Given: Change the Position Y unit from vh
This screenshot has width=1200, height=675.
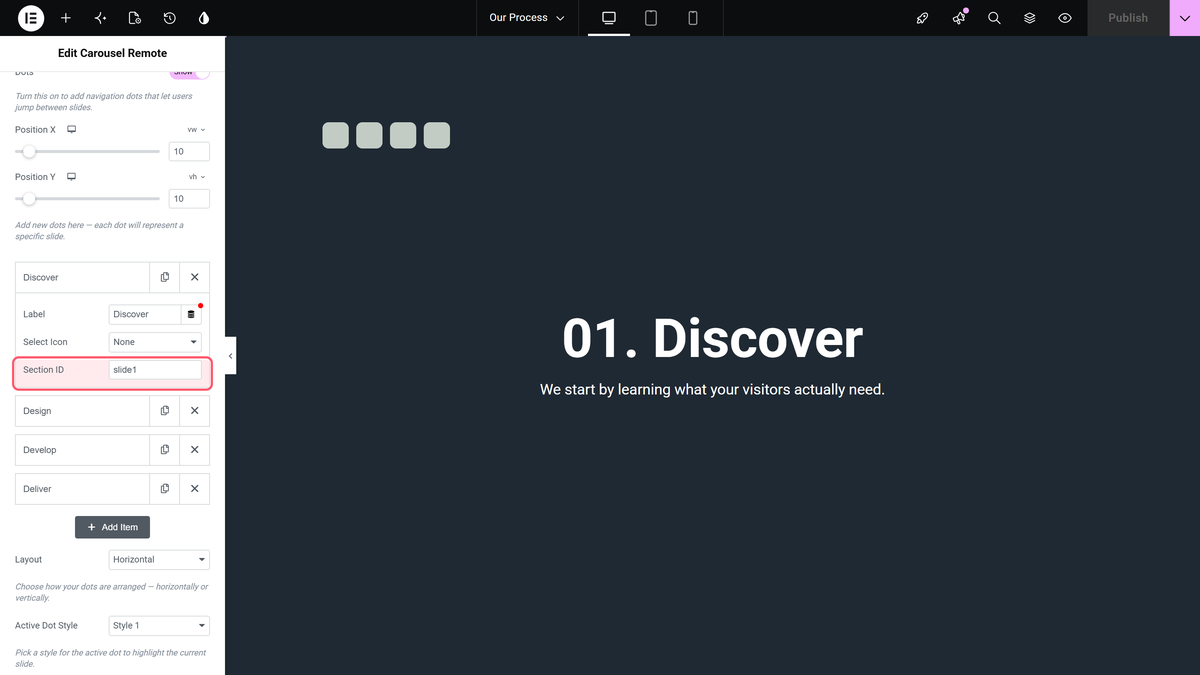Looking at the screenshot, I should pyautogui.click(x=197, y=177).
